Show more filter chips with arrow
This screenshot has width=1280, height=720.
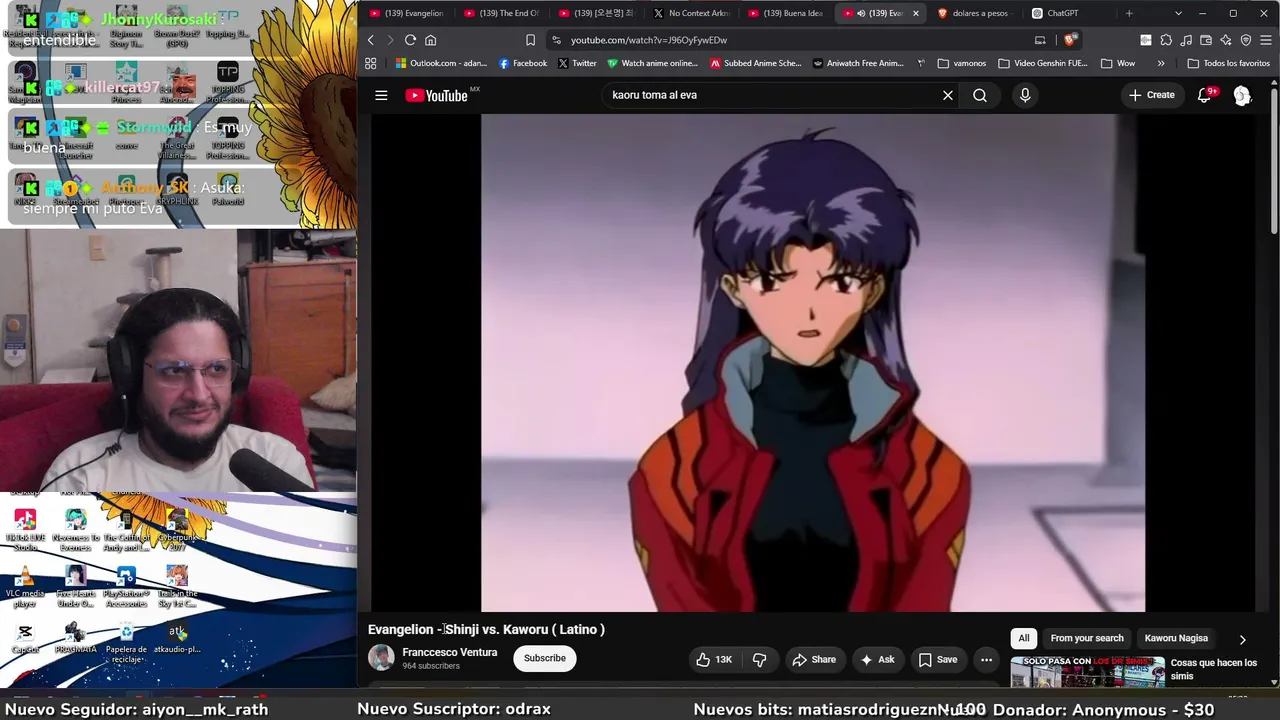(x=1243, y=639)
